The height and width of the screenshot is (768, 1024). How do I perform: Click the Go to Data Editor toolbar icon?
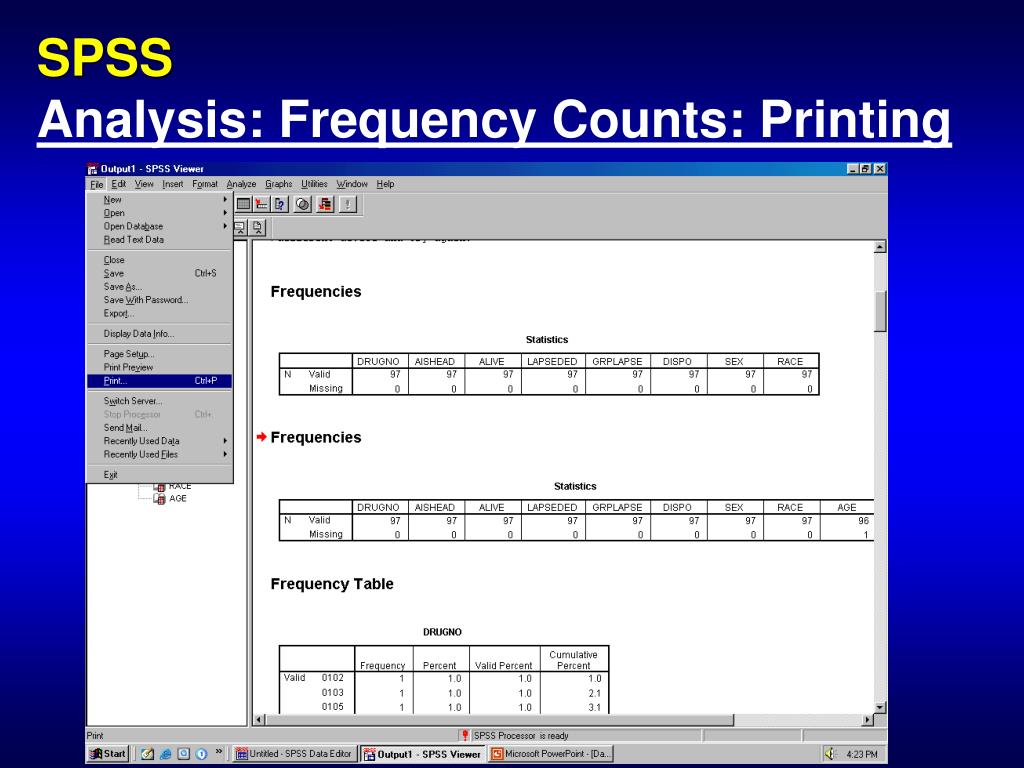click(244, 204)
